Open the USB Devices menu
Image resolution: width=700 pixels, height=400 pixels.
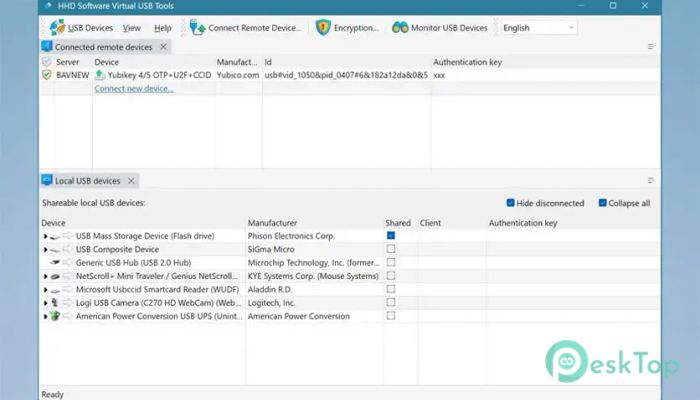pyautogui.click(x=90, y=28)
